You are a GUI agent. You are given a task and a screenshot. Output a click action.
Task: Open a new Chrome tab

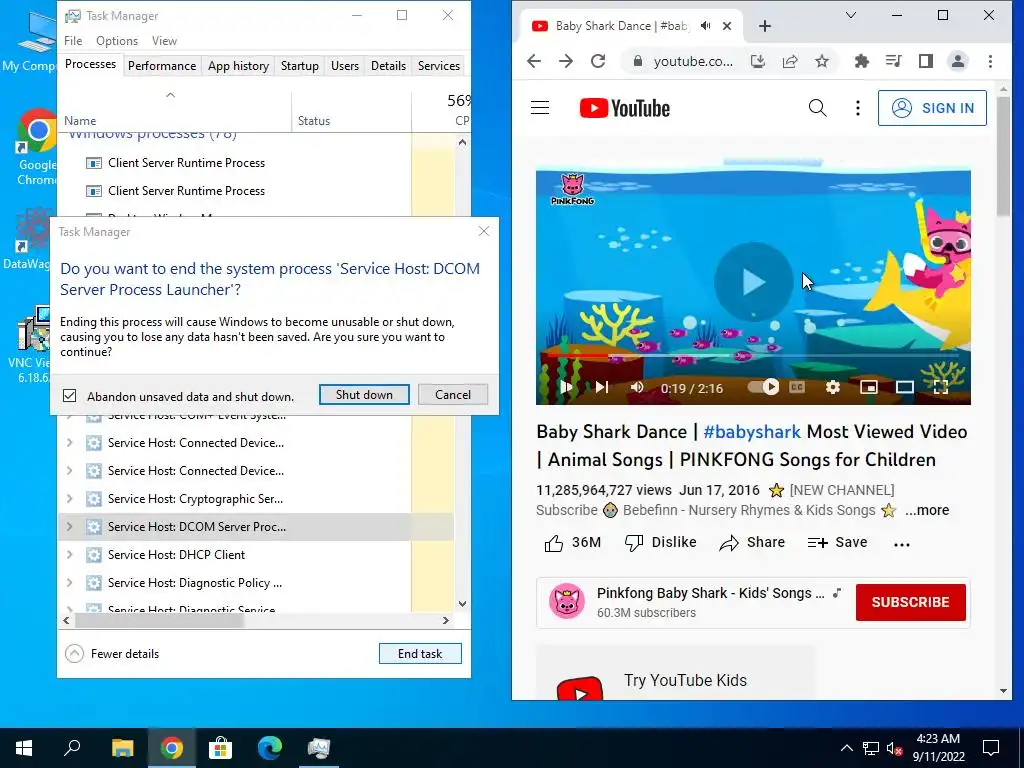click(765, 26)
